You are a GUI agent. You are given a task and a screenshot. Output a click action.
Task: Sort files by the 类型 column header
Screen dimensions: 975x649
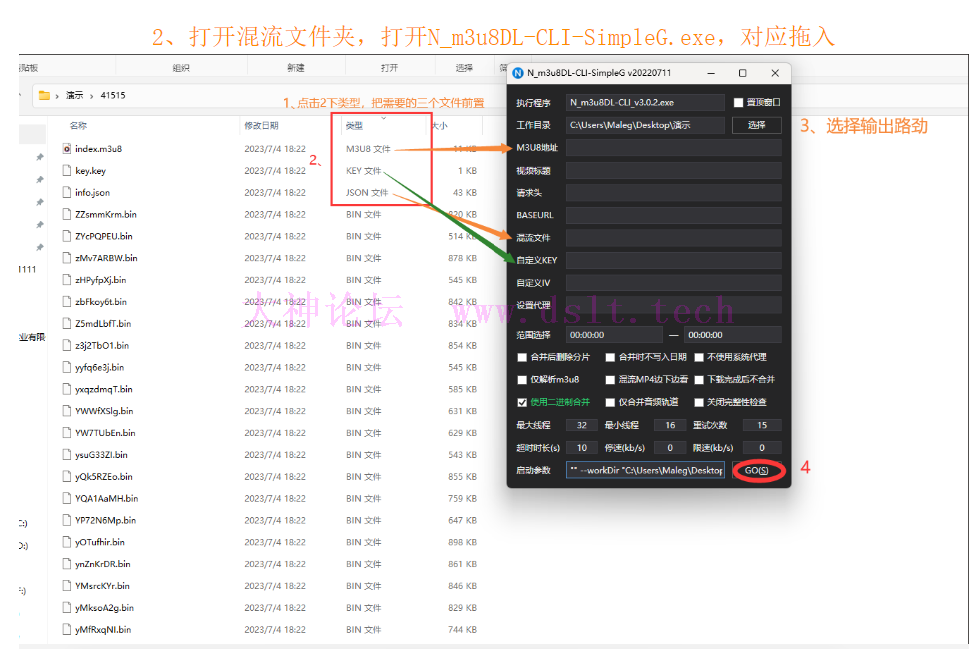(x=354, y=126)
